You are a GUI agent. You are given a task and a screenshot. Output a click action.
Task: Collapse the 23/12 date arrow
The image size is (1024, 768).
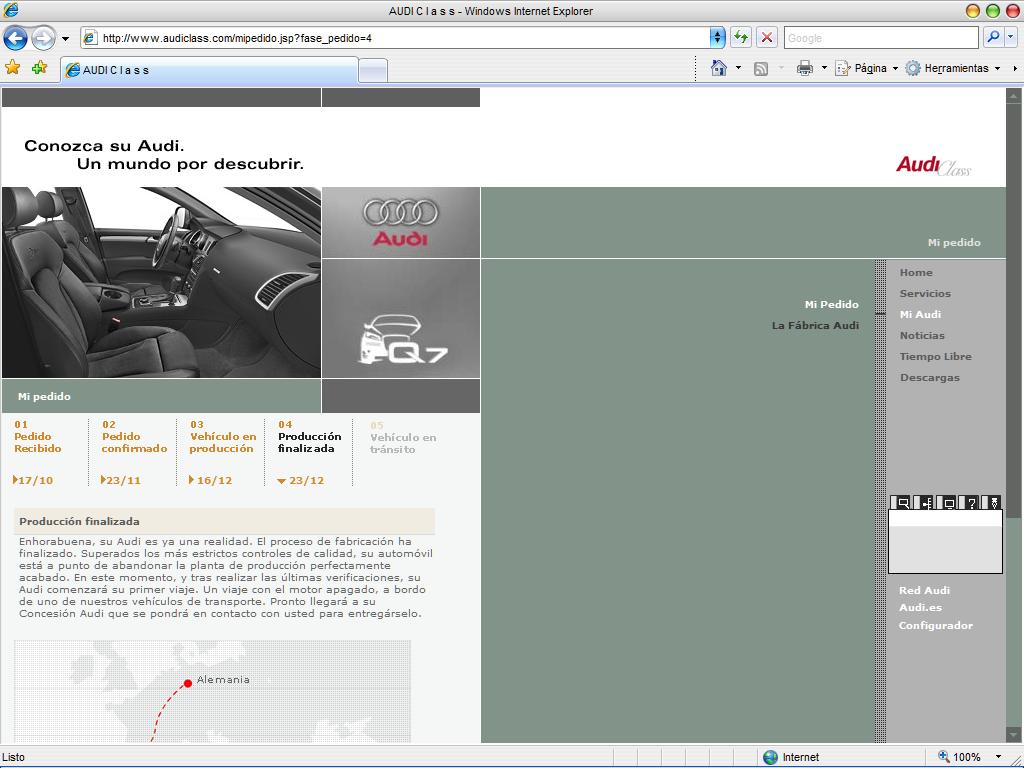click(x=281, y=481)
